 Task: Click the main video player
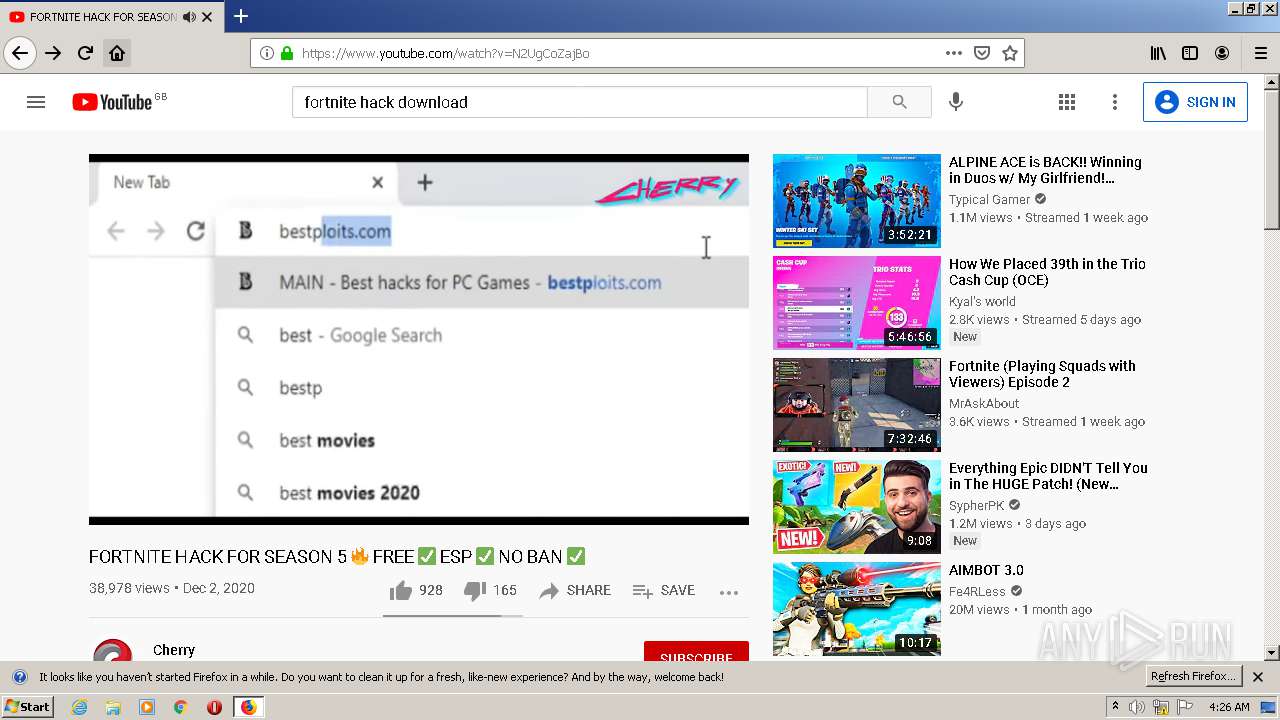(x=419, y=339)
